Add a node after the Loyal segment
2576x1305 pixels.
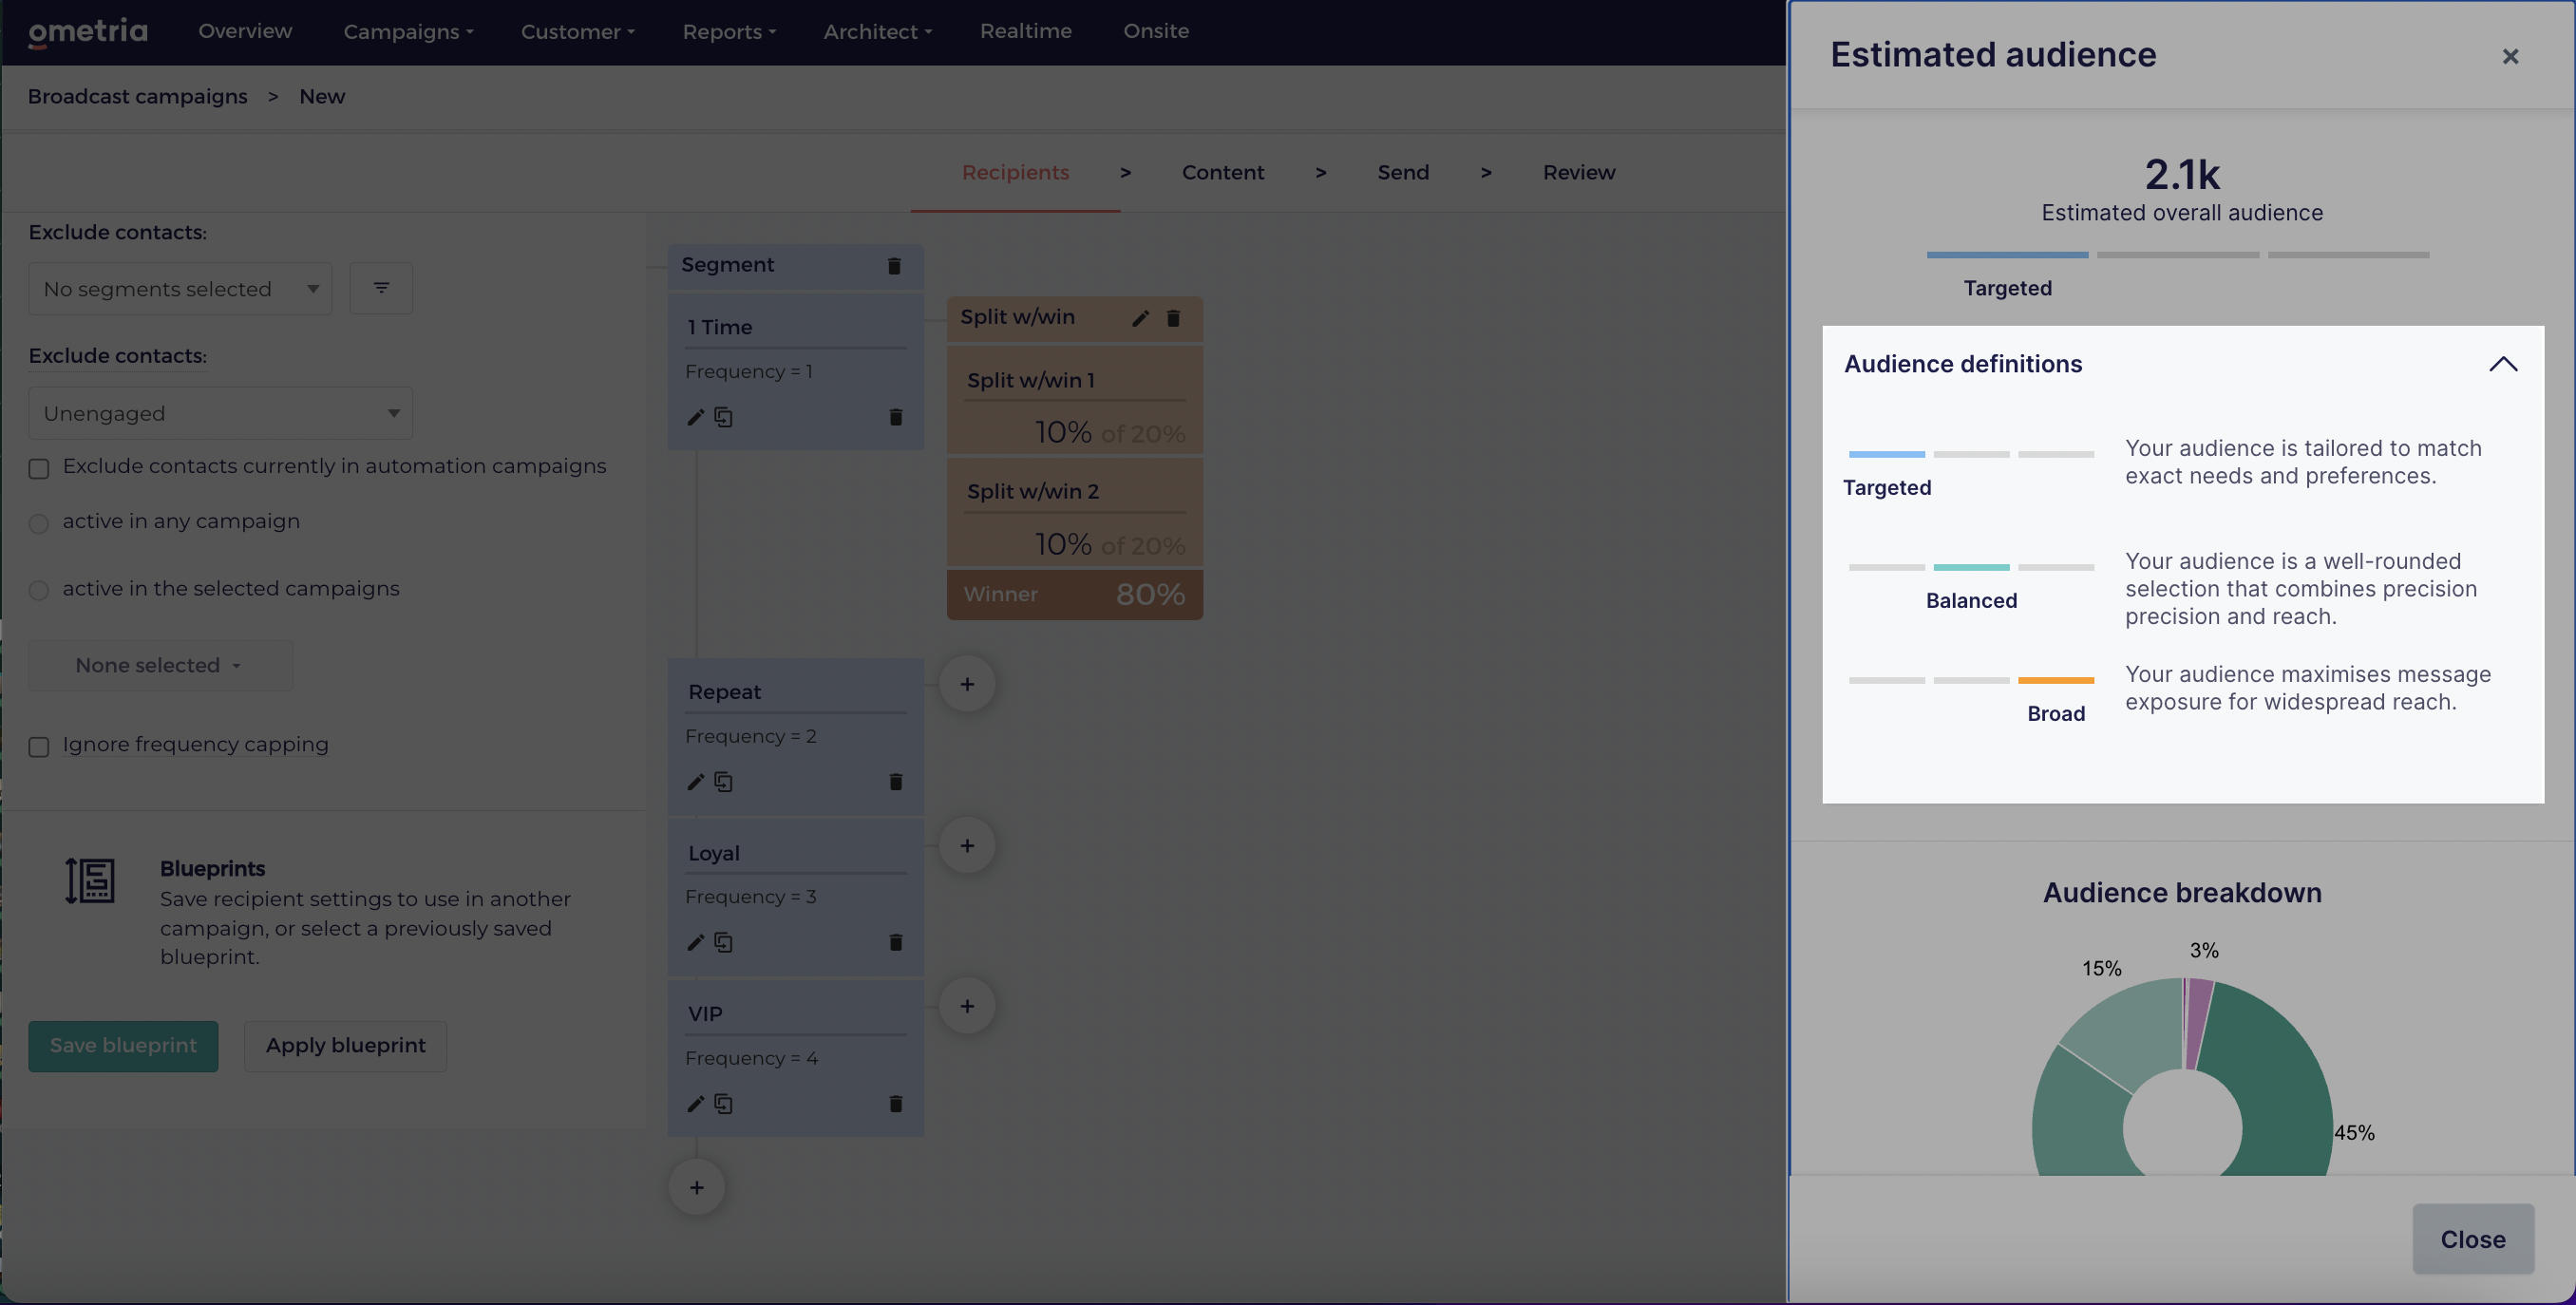pos(967,845)
